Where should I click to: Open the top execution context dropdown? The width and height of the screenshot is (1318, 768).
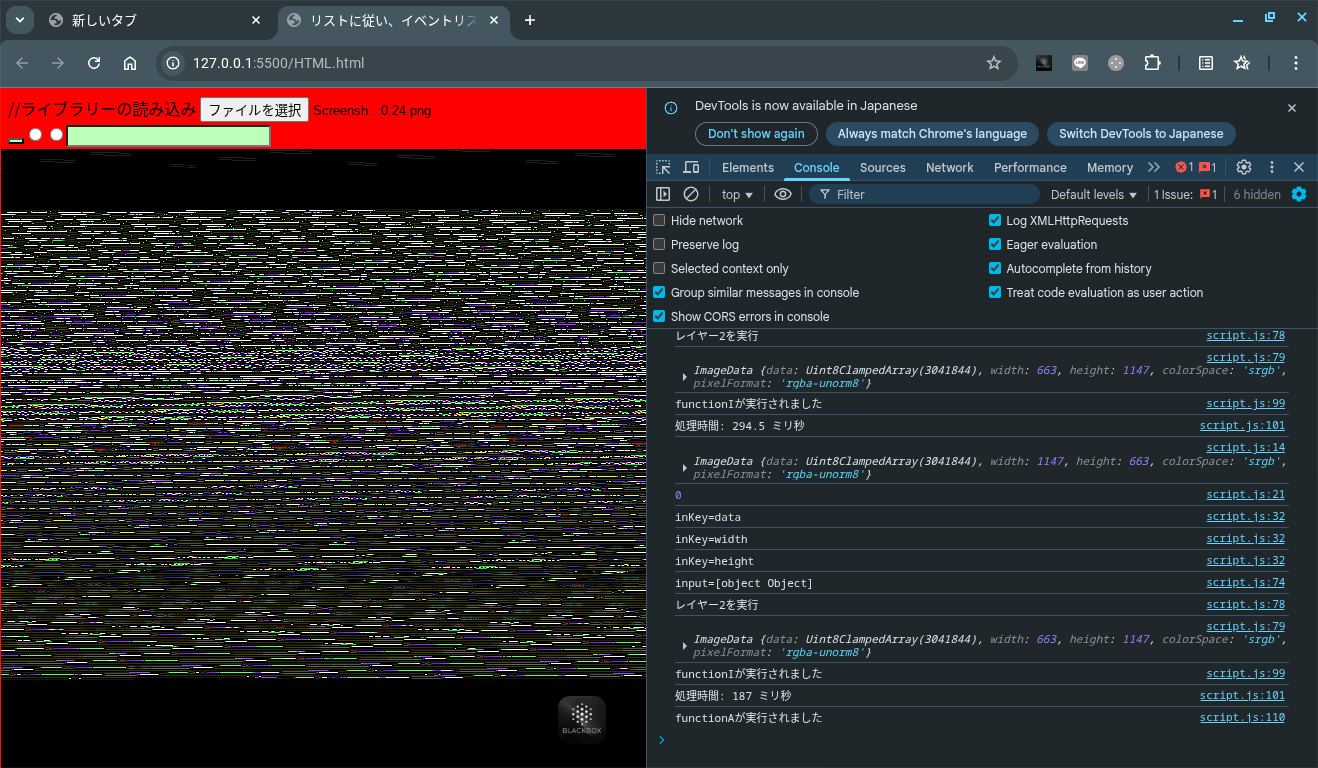point(735,194)
